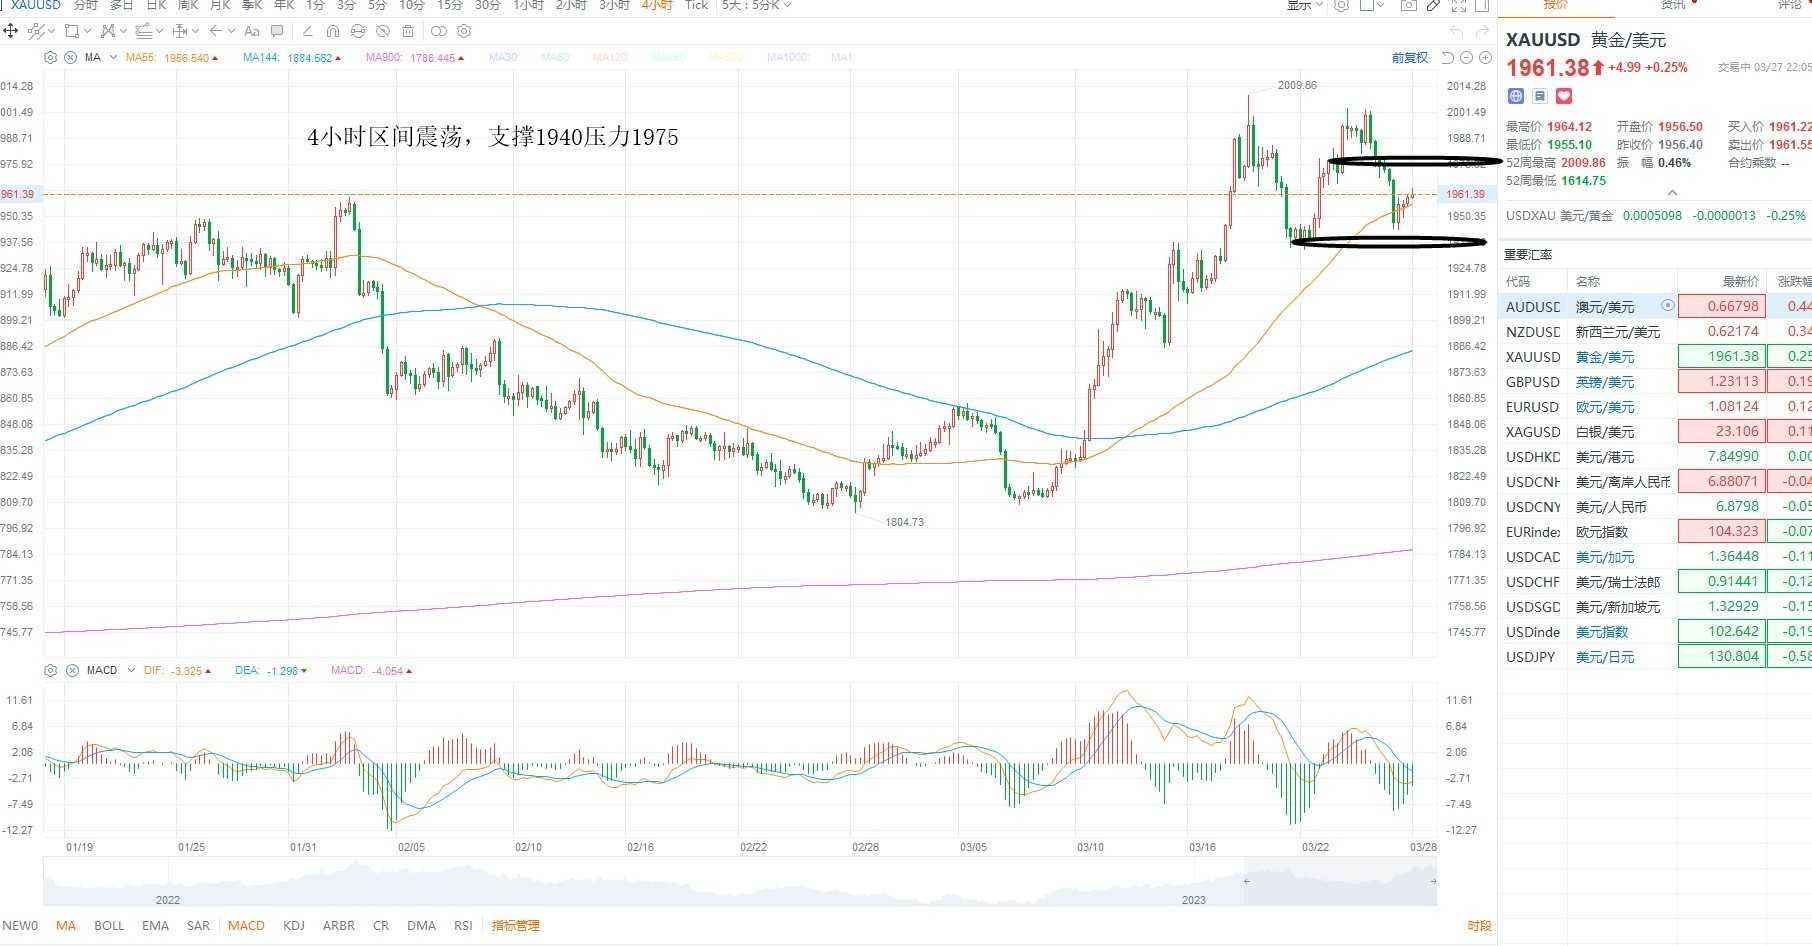1812x946 pixels.
Task: Click the comment bubble drawing tool
Action: [277, 31]
